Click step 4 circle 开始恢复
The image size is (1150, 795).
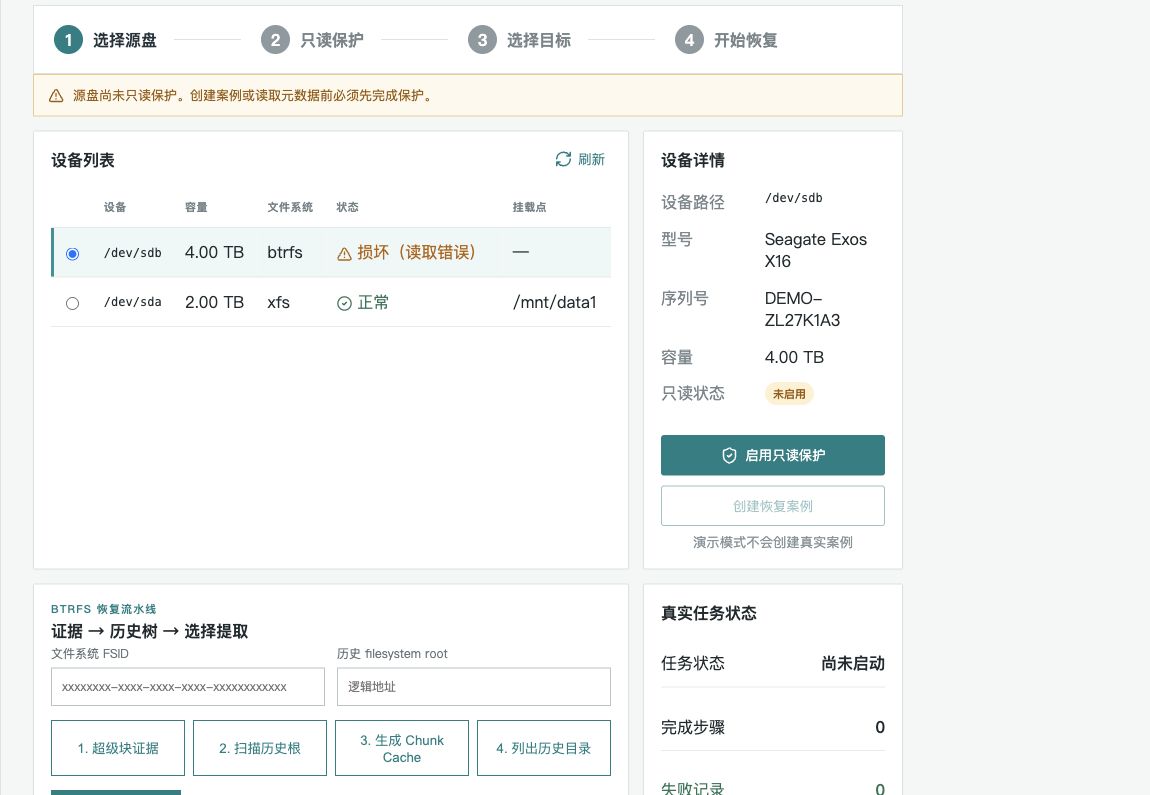(689, 40)
